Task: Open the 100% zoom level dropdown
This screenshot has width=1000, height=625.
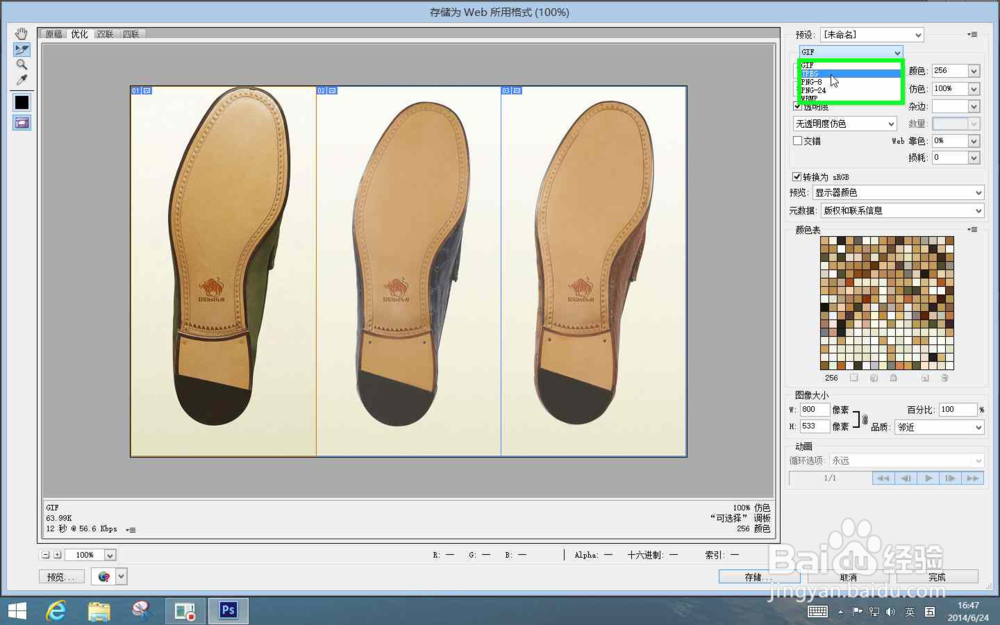Action: (110, 555)
